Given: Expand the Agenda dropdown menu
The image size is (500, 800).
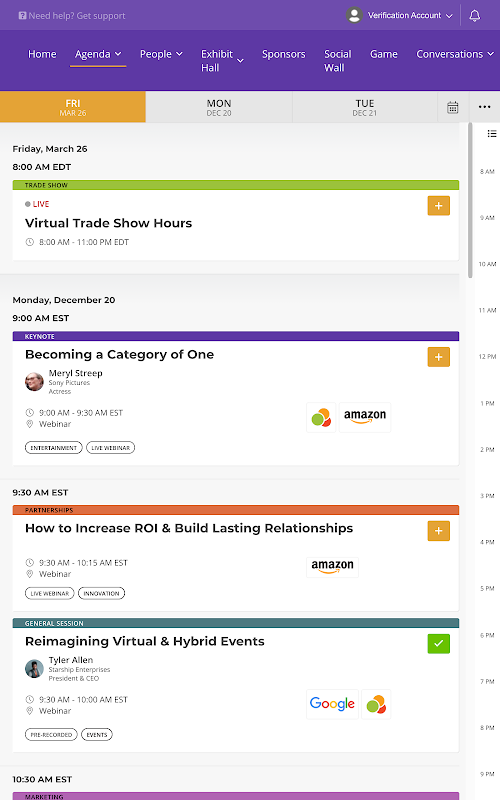Looking at the screenshot, I should 98,54.
